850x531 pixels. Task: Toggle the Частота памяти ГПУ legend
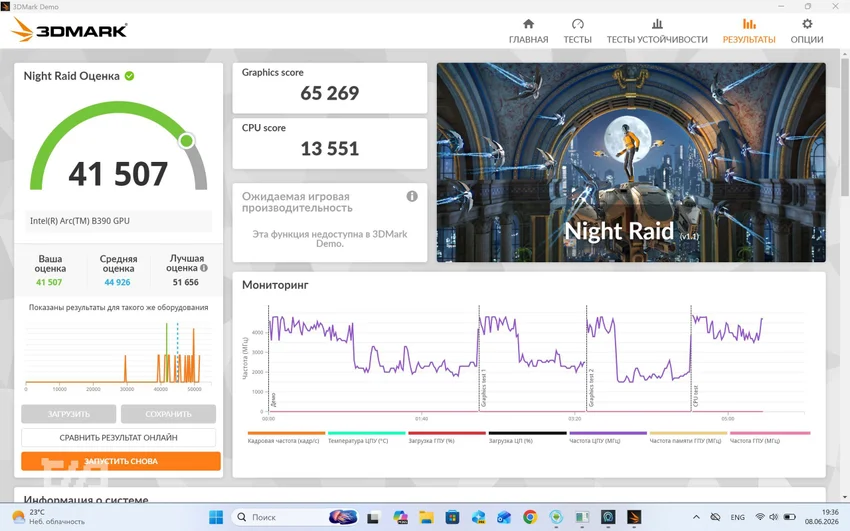[688, 433]
